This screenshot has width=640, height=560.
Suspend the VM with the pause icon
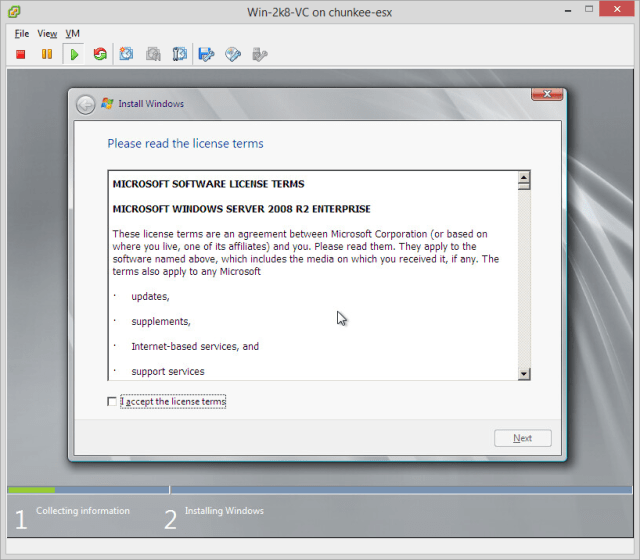pyautogui.click(x=47, y=54)
